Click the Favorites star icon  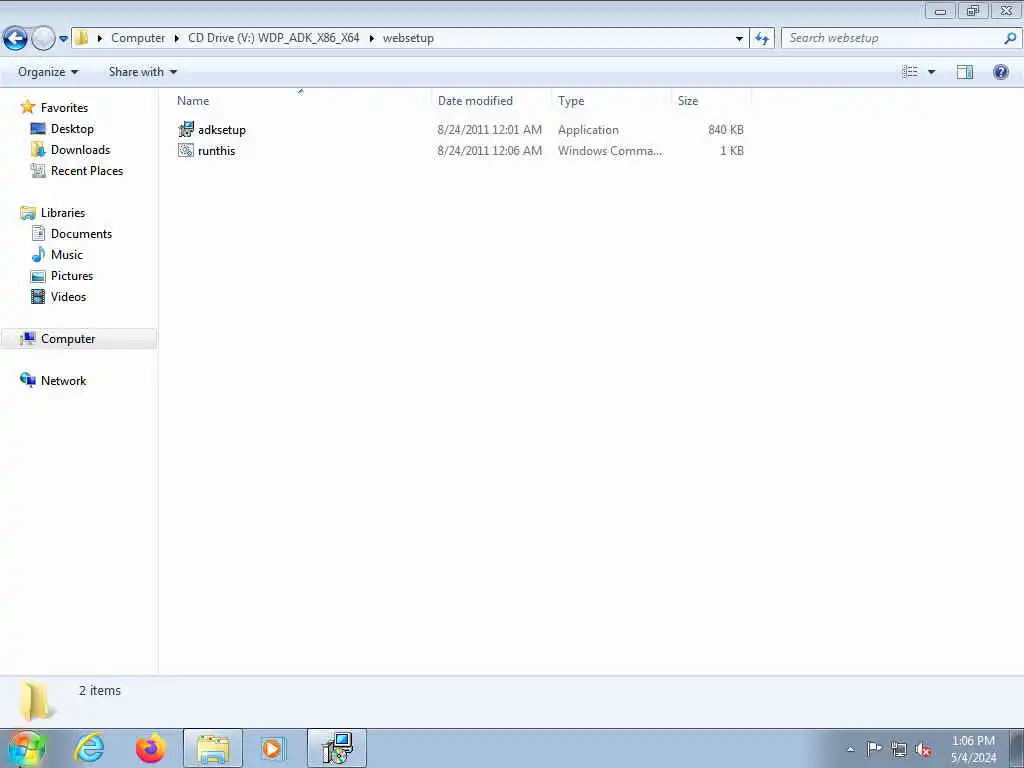point(27,106)
